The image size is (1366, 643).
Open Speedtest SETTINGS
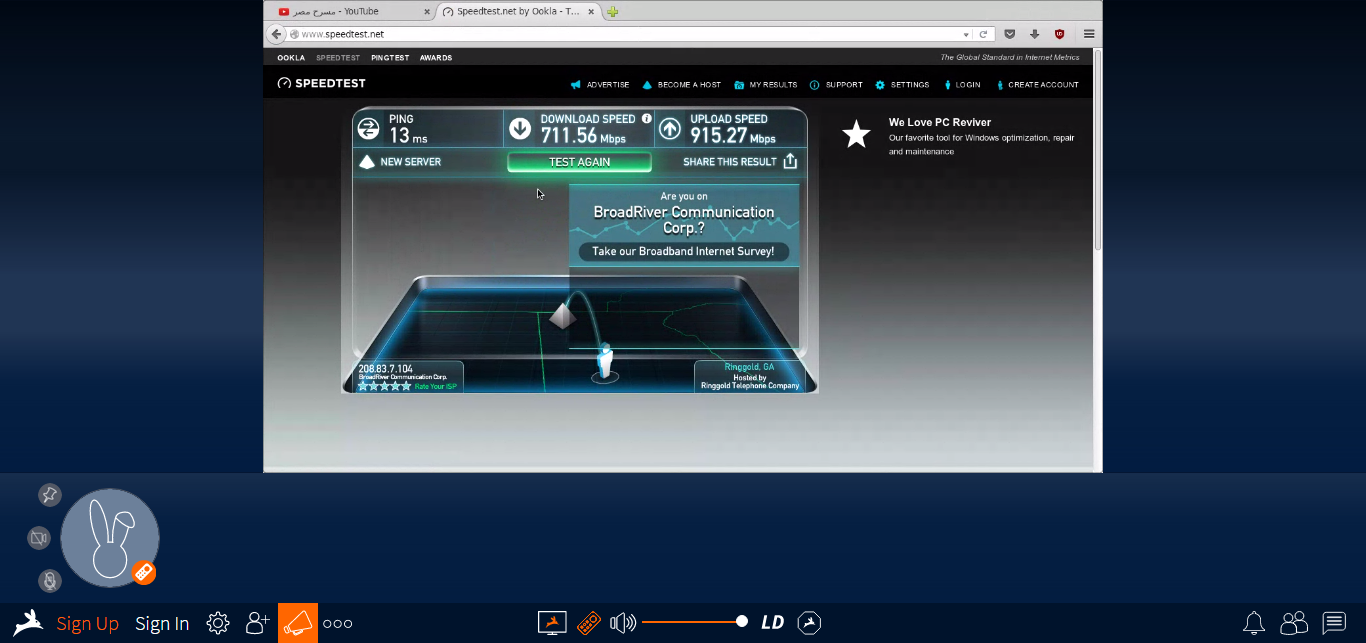pos(902,85)
